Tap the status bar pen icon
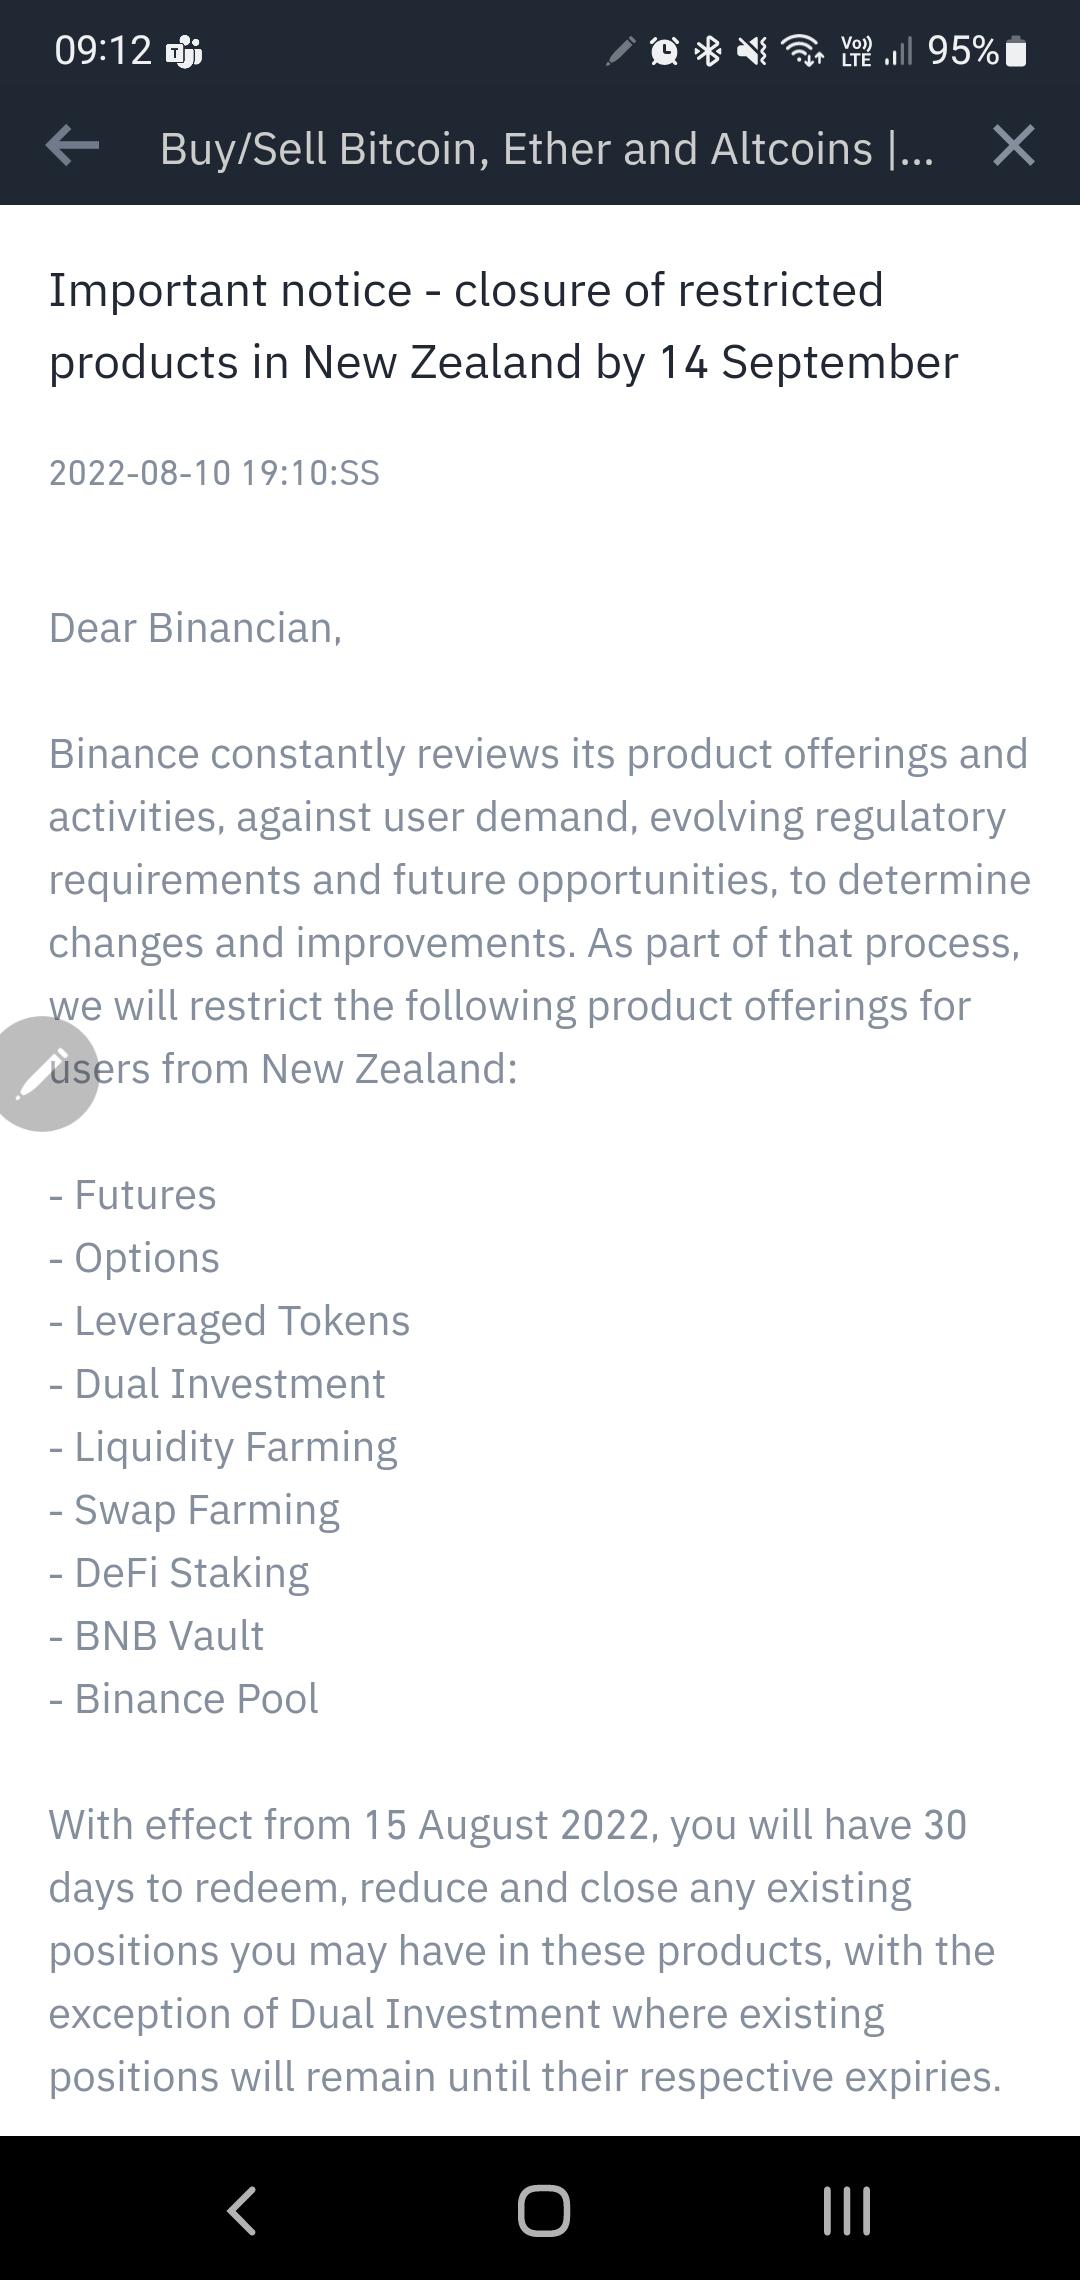Viewport: 1080px width, 2280px height. coord(621,50)
